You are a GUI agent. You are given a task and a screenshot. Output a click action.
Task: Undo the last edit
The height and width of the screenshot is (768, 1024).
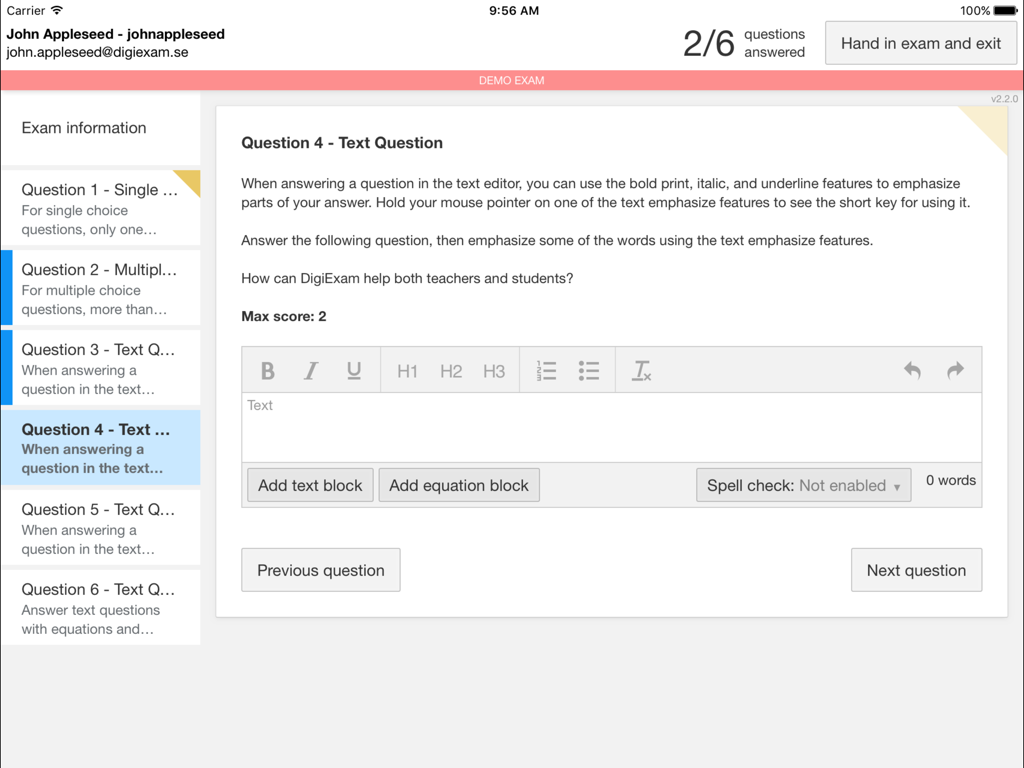point(912,370)
